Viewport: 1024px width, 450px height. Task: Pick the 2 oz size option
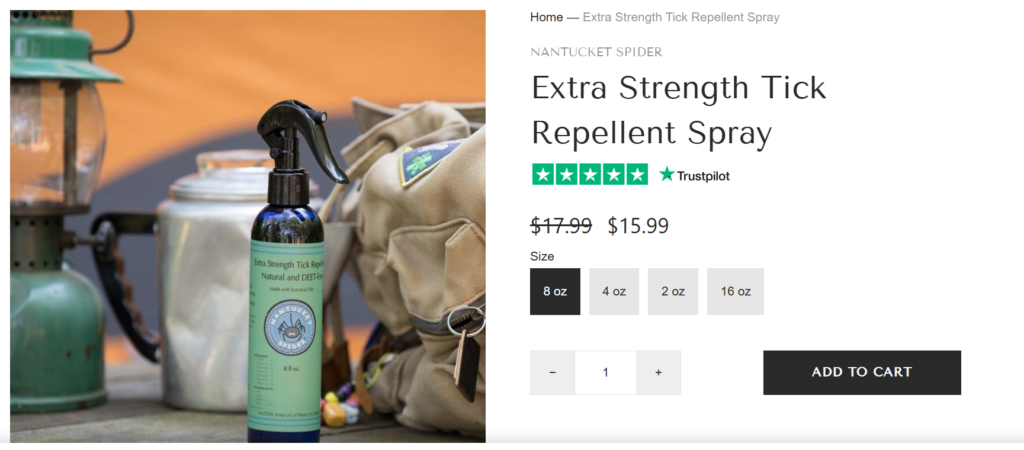673,291
